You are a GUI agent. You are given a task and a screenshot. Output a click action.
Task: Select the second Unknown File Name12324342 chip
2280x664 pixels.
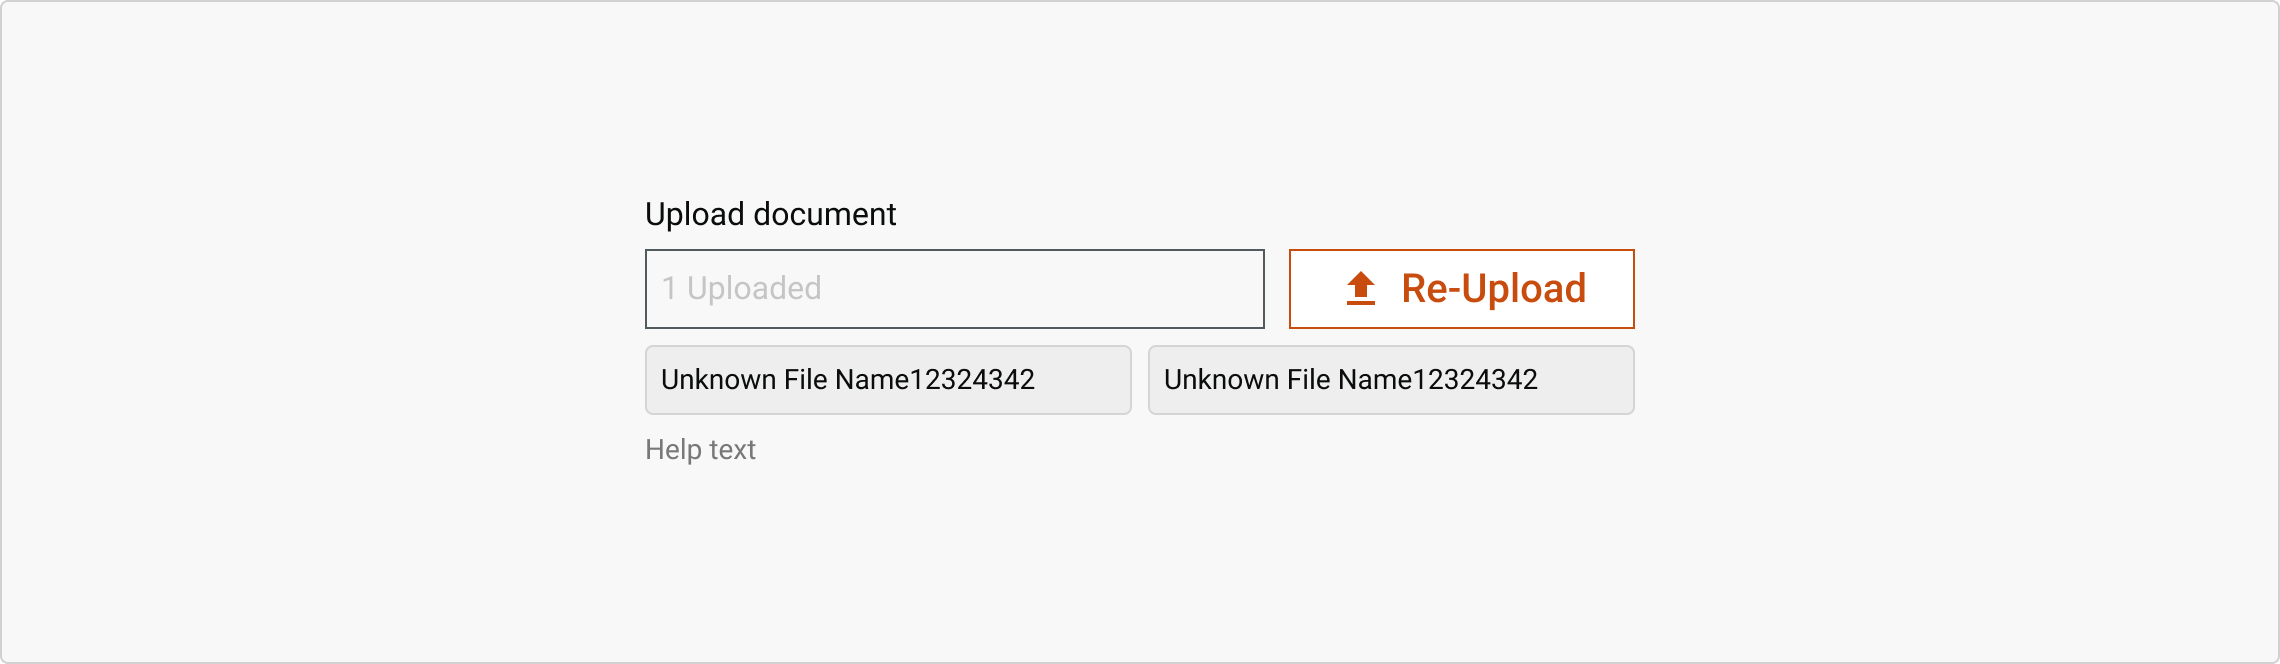(1391, 380)
